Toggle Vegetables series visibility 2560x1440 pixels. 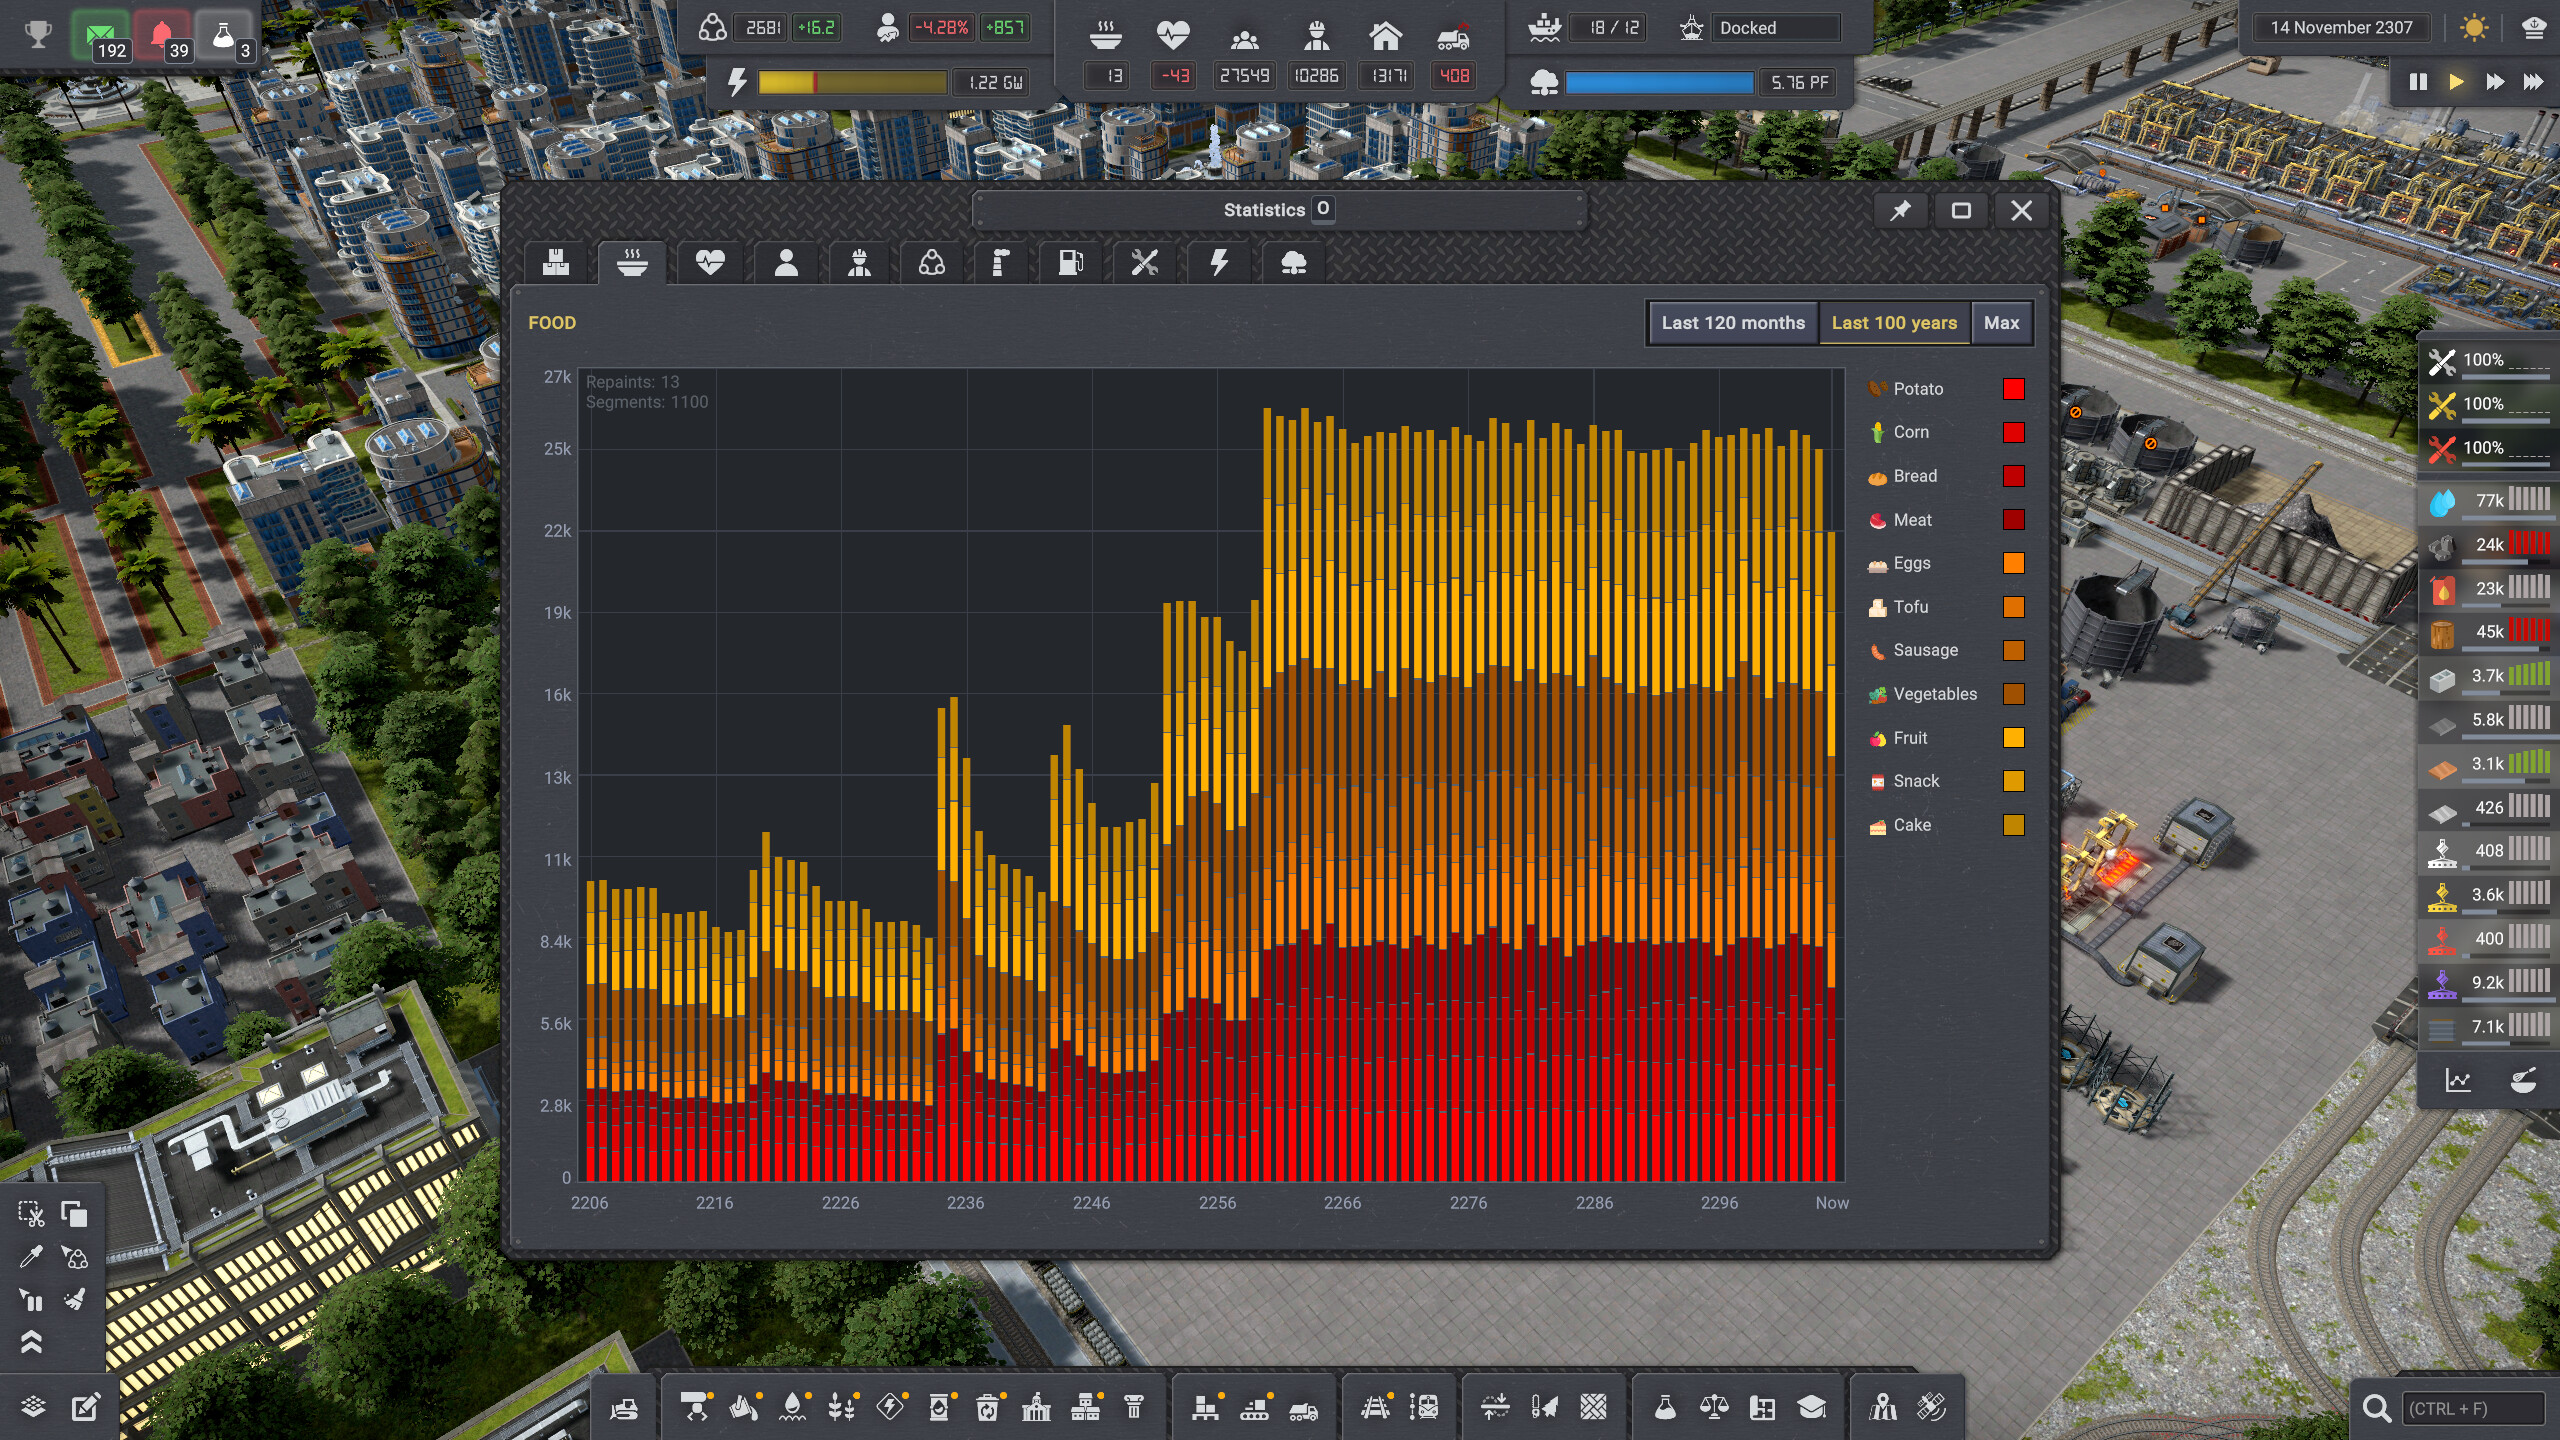[1934, 694]
